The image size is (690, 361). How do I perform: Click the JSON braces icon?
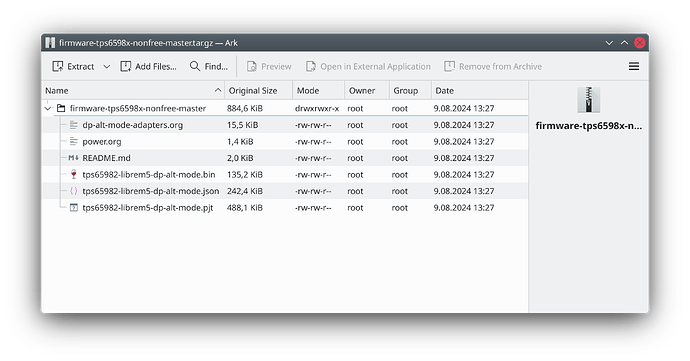[73, 191]
